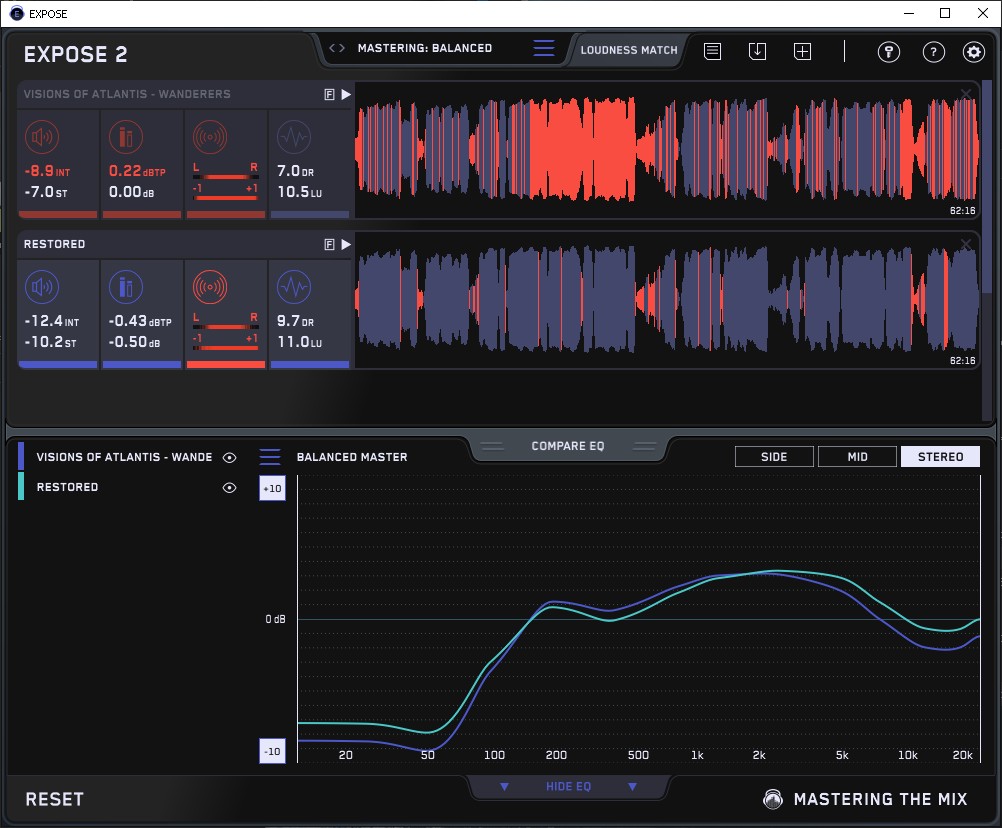
Task: Click loudness speaker icon for Restored track
Action: coord(42,287)
